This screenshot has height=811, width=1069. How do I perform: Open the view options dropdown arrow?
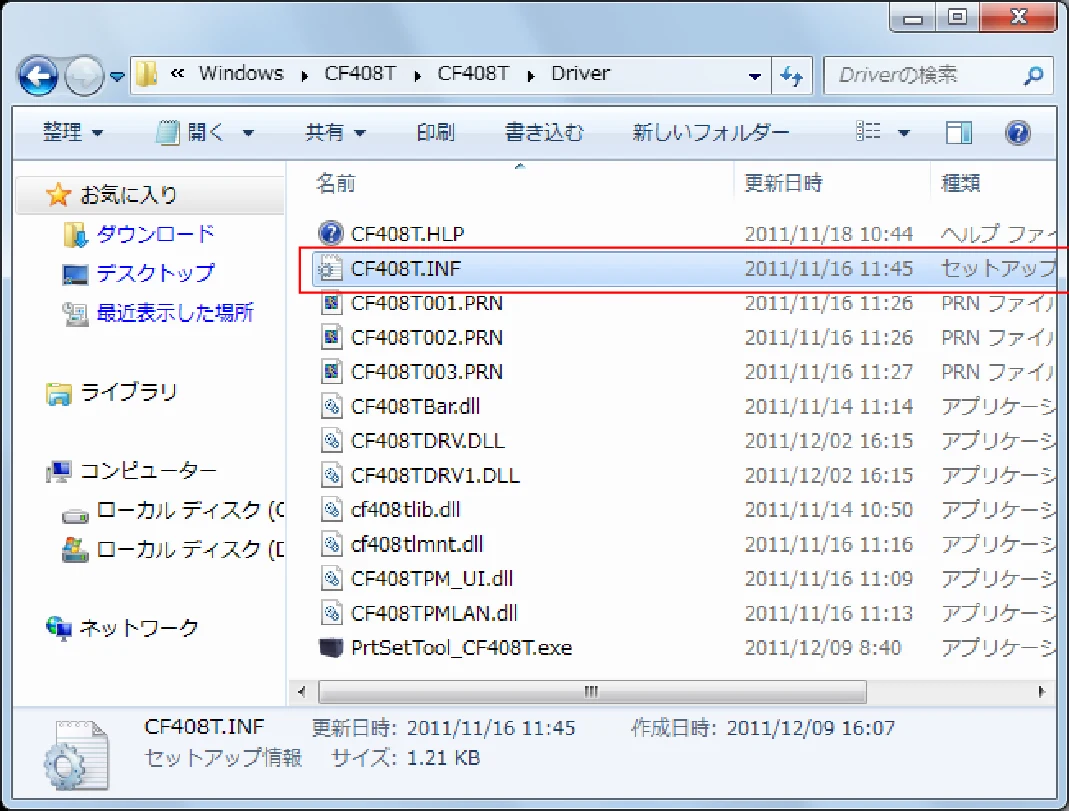[x=904, y=133]
